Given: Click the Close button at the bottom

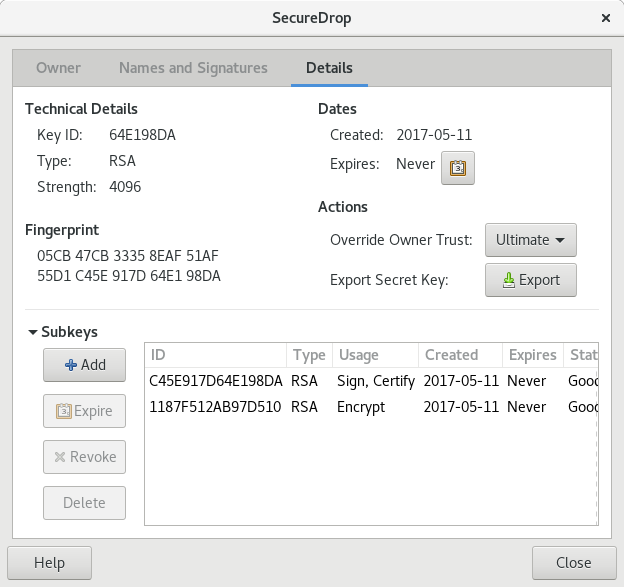Looking at the screenshot, I should [x=574, y=563].
